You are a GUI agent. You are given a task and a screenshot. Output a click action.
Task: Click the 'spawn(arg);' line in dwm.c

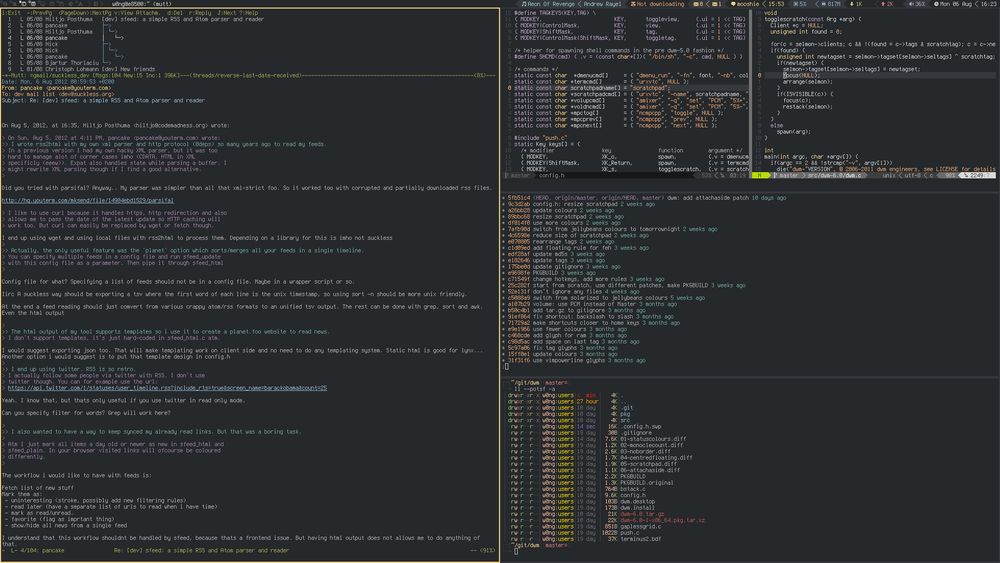click(x=793, y=132)
